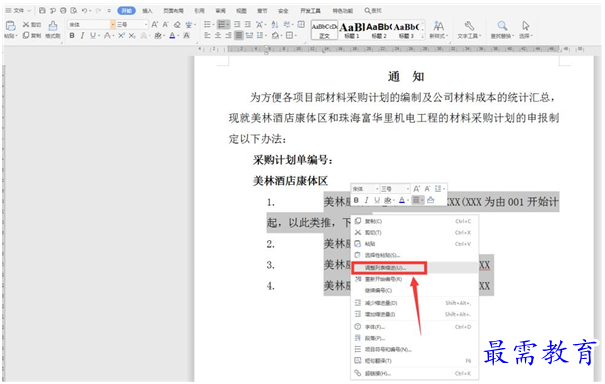Open the bullet list dropdown in ribbon
Image resolution: width=605 pixels, height=384 pixels.
(213, 25)
